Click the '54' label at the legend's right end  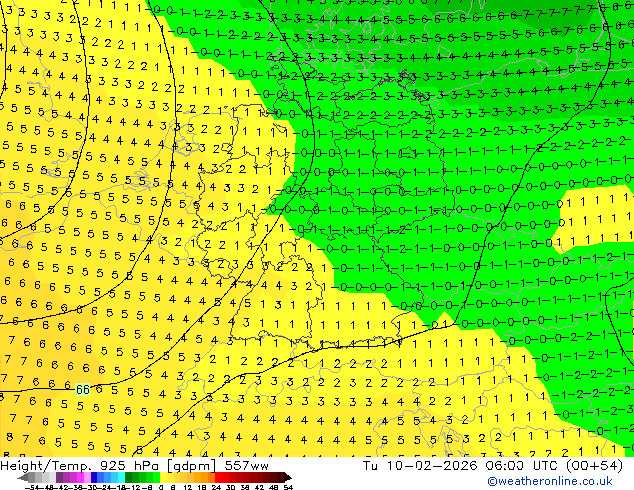tap(288, 487)
